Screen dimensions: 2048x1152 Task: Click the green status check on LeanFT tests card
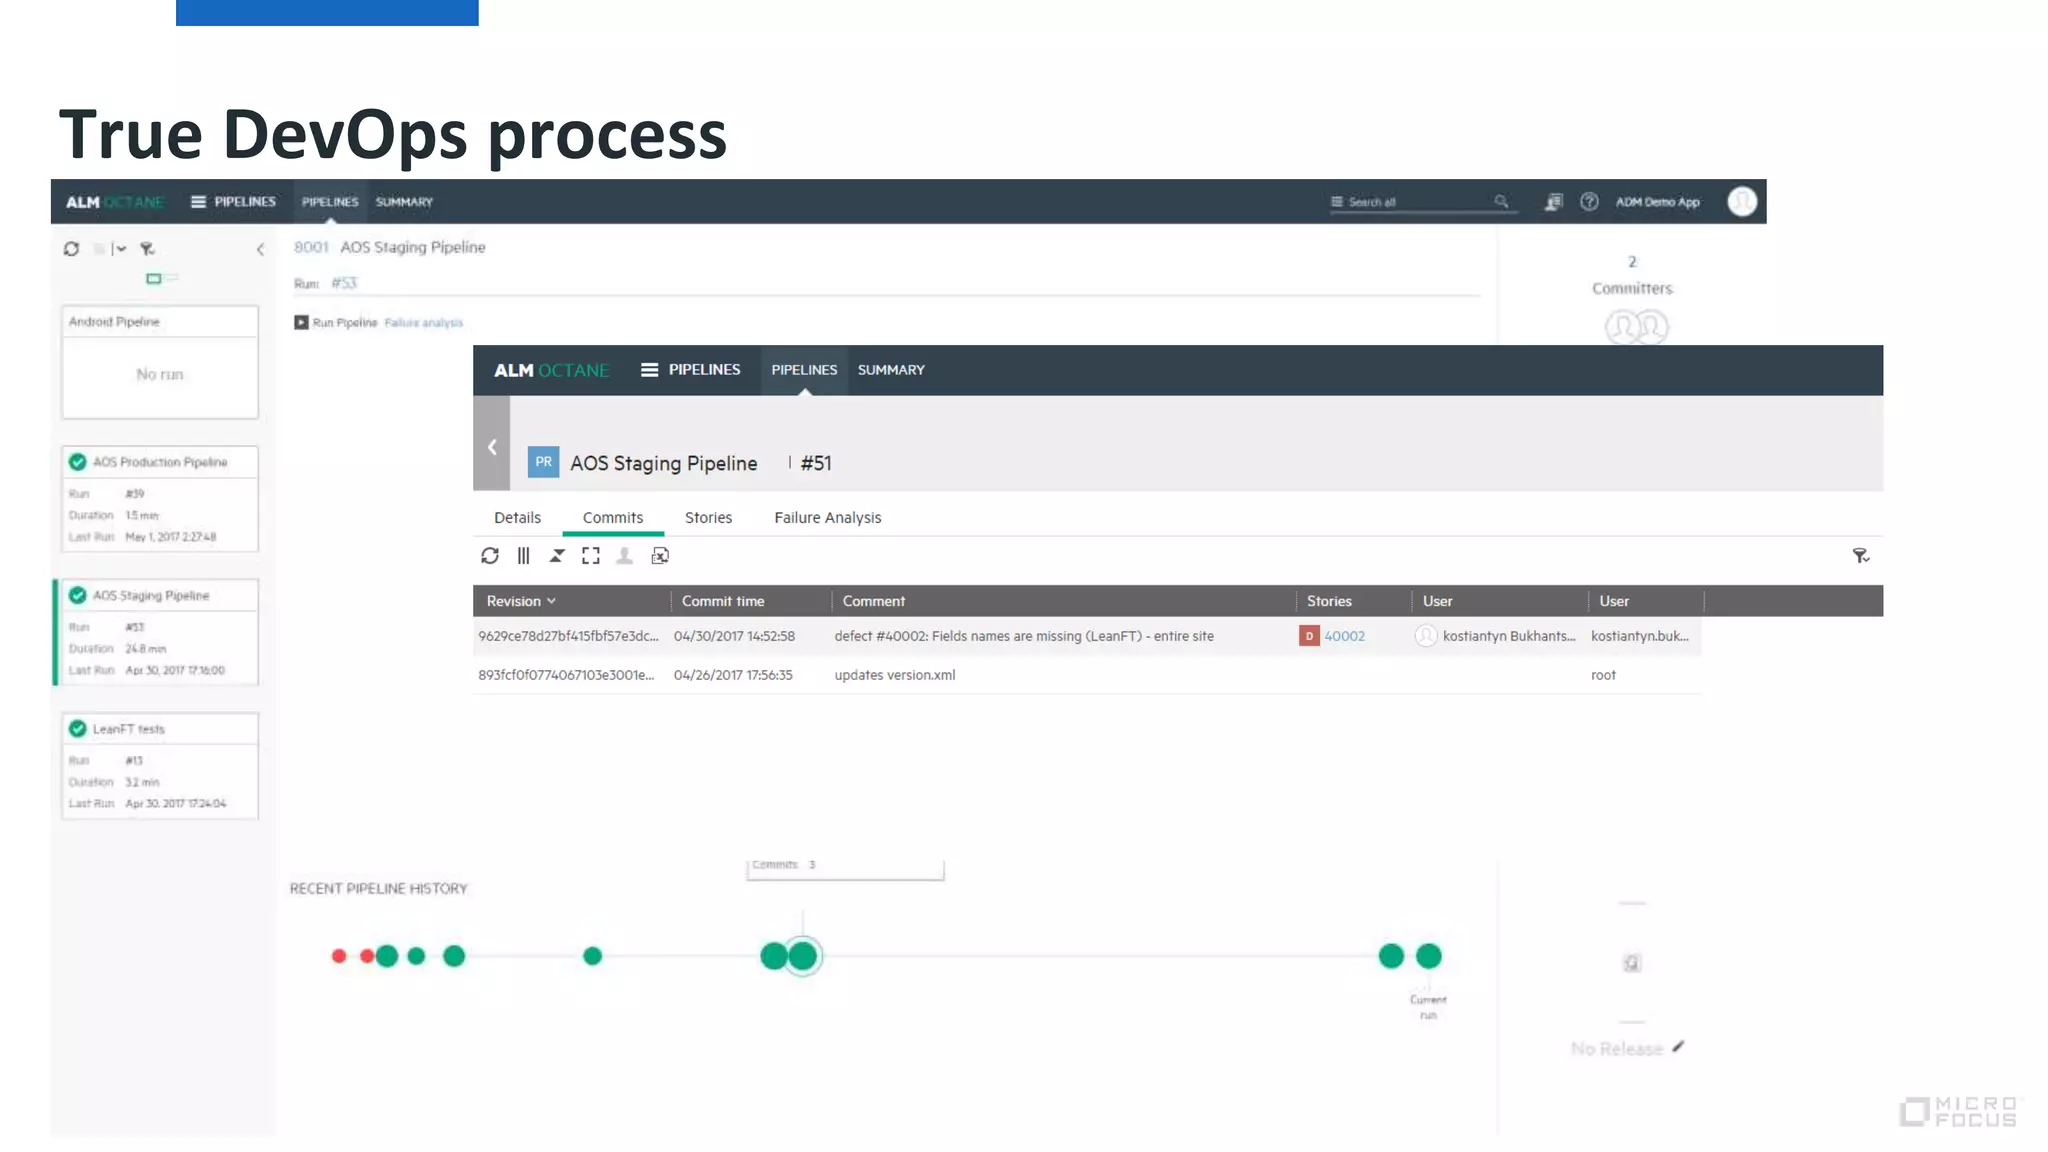click(x=77, y=729)
